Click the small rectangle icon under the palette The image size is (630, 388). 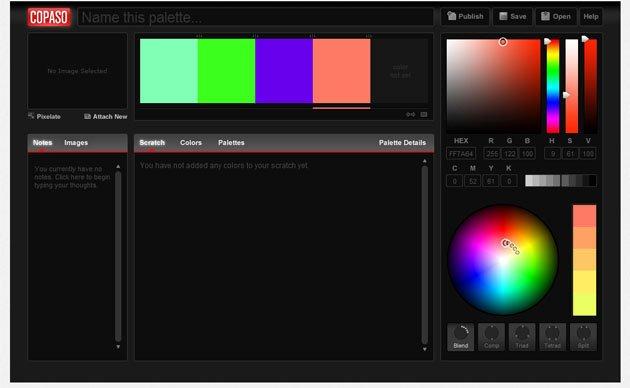424,114
